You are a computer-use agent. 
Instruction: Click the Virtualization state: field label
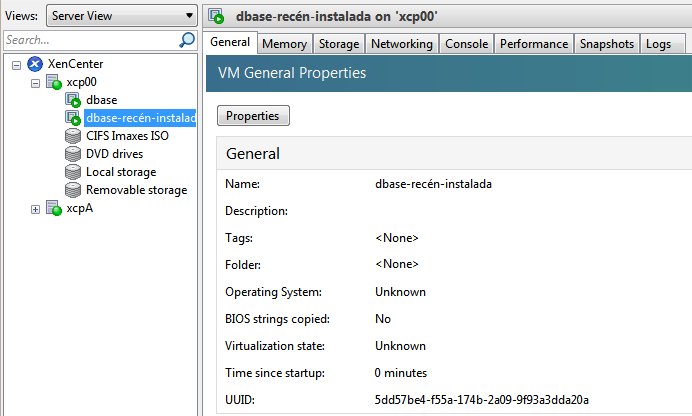coord(275,346)
